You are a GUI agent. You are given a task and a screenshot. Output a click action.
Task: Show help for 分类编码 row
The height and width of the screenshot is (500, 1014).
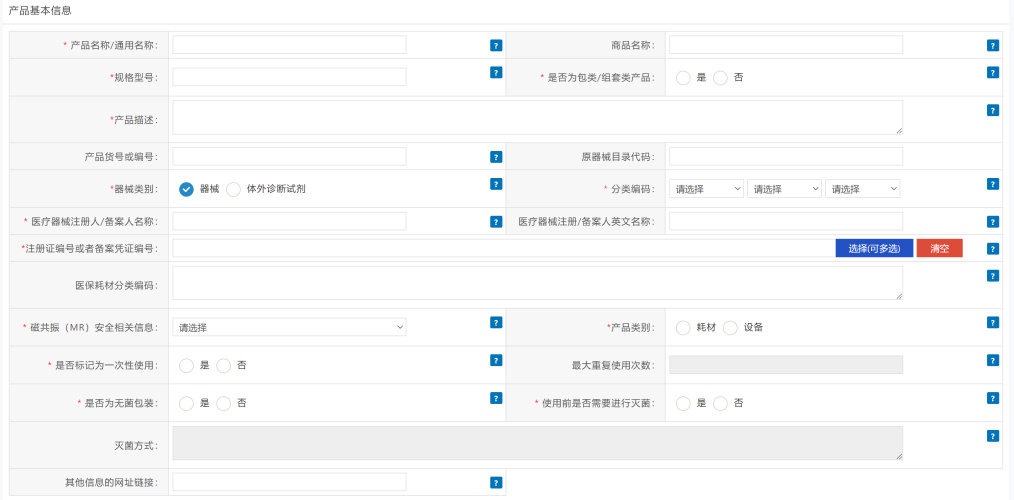tap(992, 184)
